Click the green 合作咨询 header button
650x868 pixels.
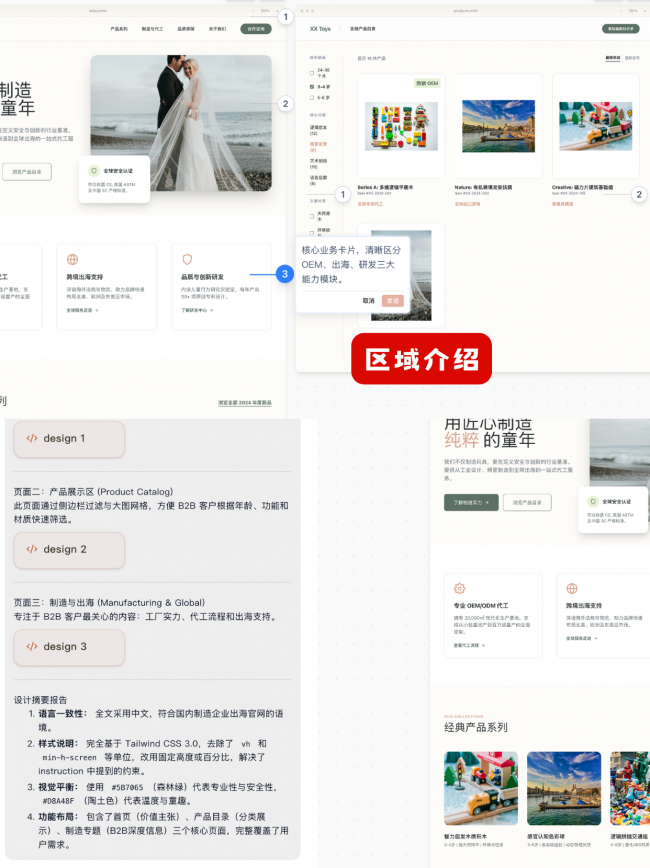tap(256, 29)
